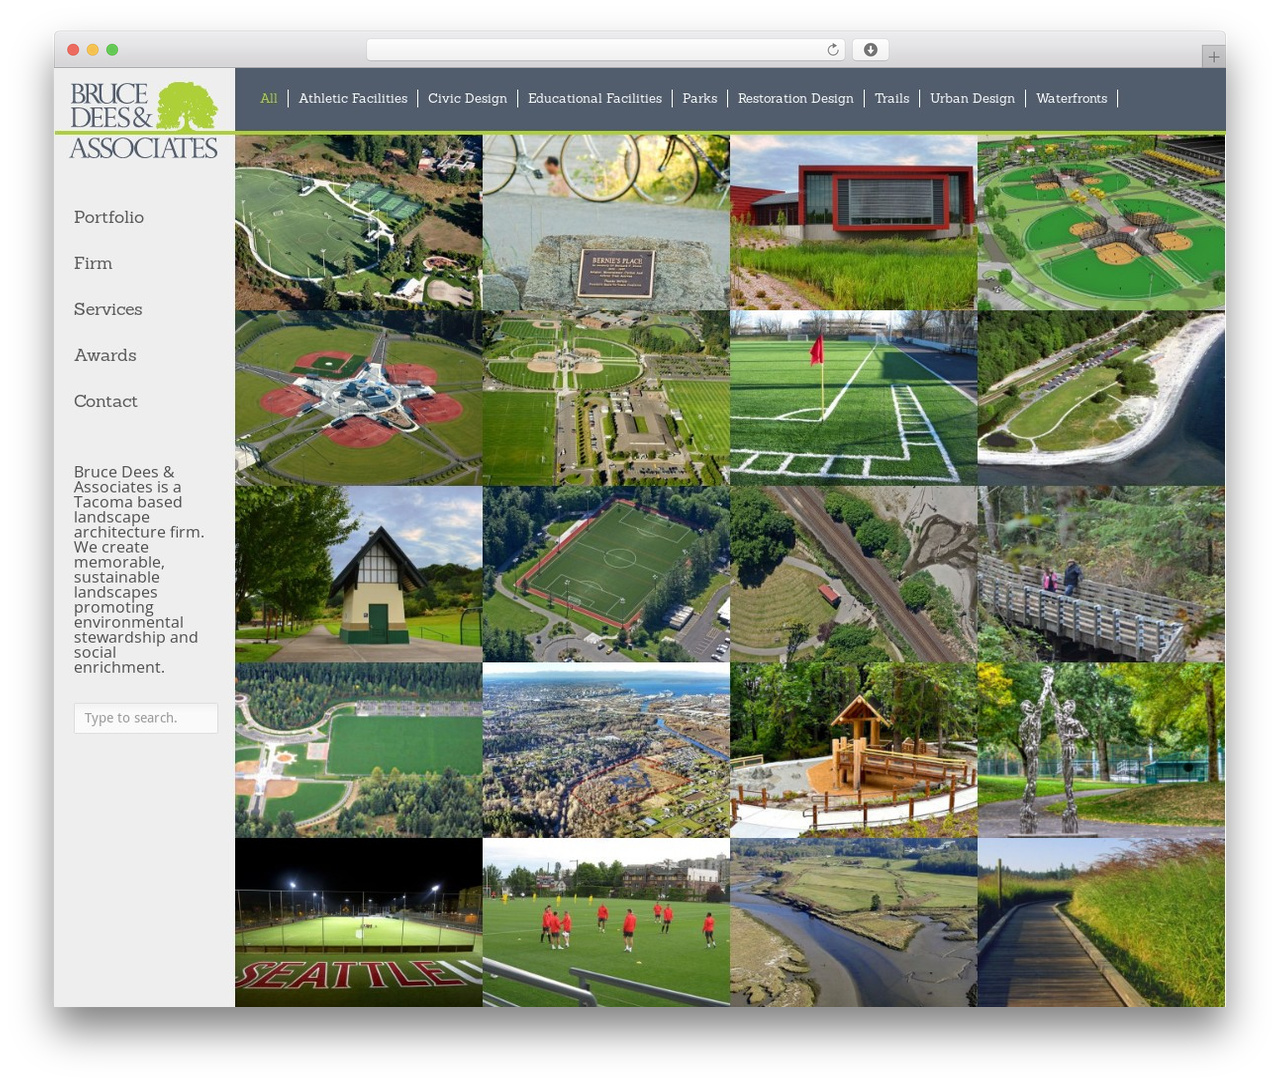This screenshot has width=1280, height=1084.
Task: Open Bernie's Place plaque thumbnail
Action: (606, 222)
